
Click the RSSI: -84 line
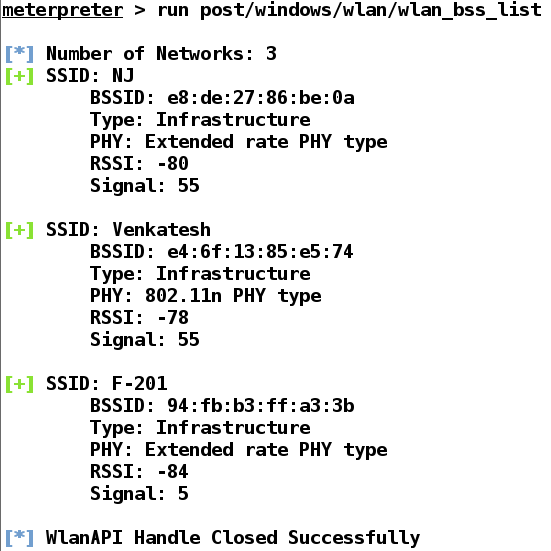click(x=139, y=472)
